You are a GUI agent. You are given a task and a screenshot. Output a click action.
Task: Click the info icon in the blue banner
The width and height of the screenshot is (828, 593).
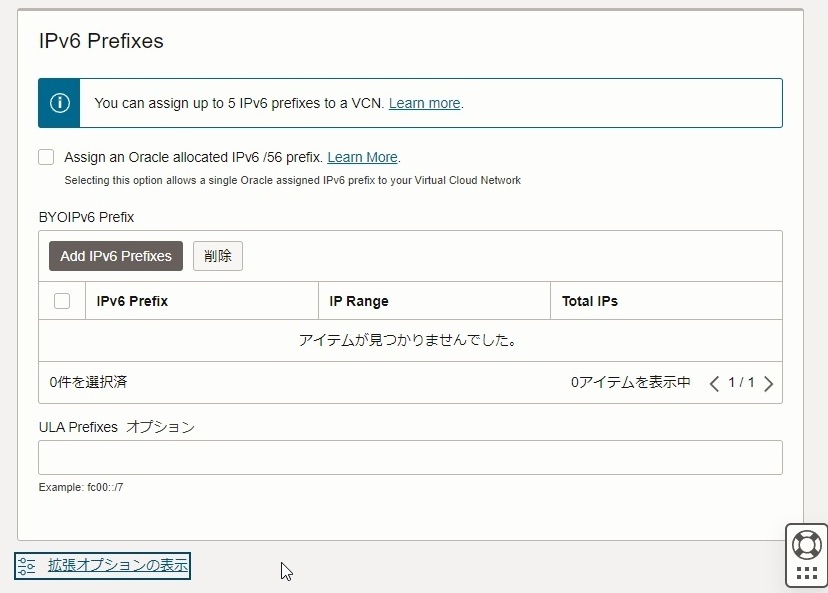tap(57, 101)
